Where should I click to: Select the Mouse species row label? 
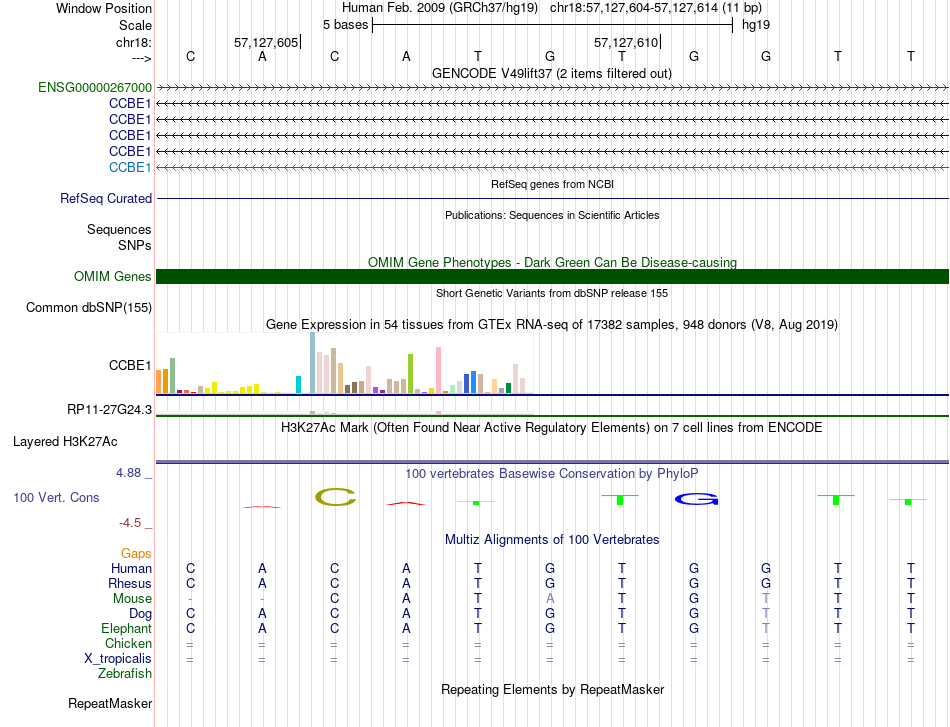point(133,599)
